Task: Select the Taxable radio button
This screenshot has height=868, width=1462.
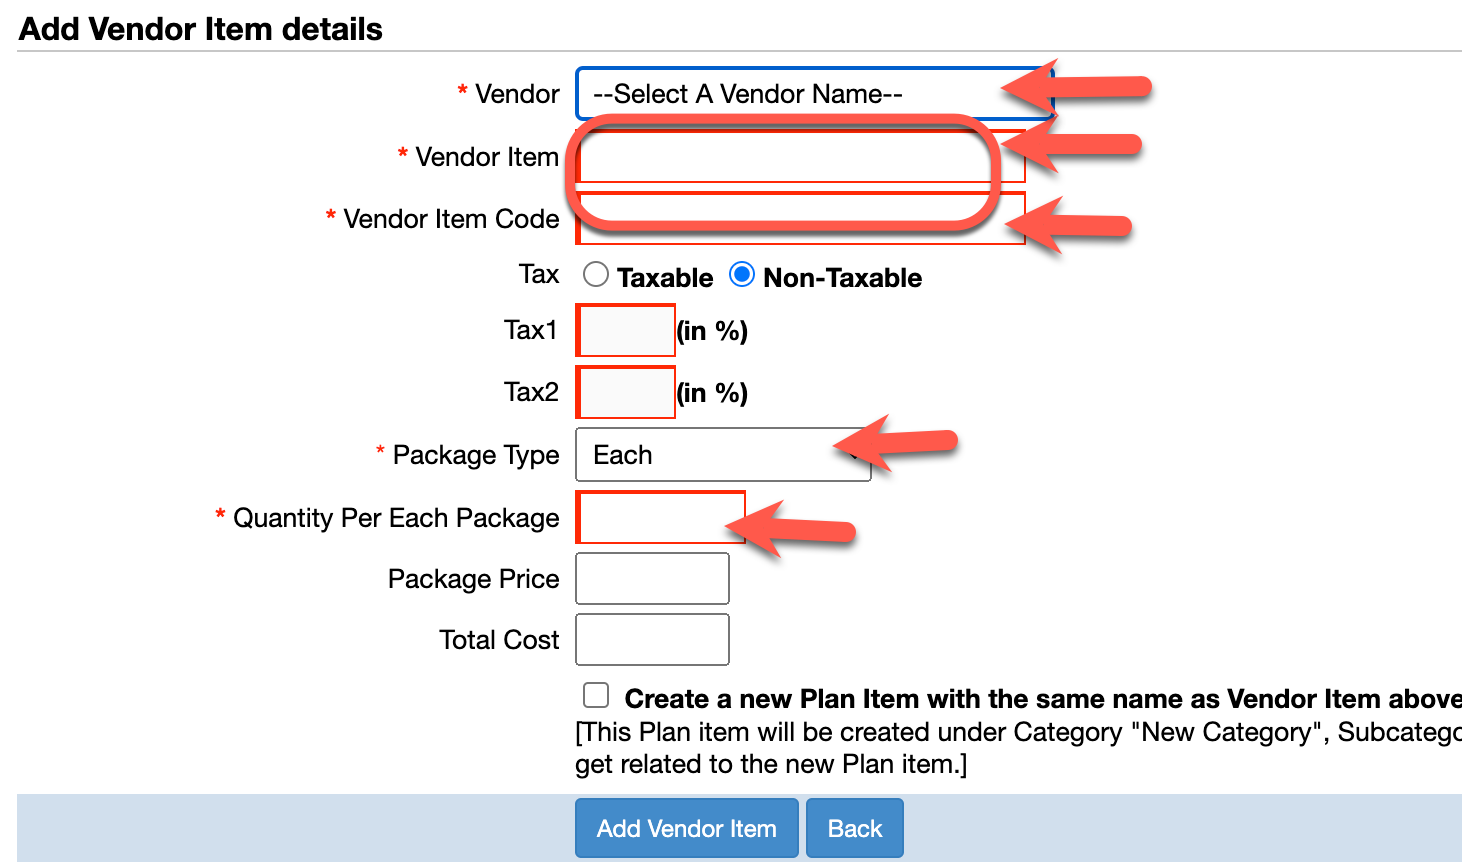Action: (x=596, y=275)
